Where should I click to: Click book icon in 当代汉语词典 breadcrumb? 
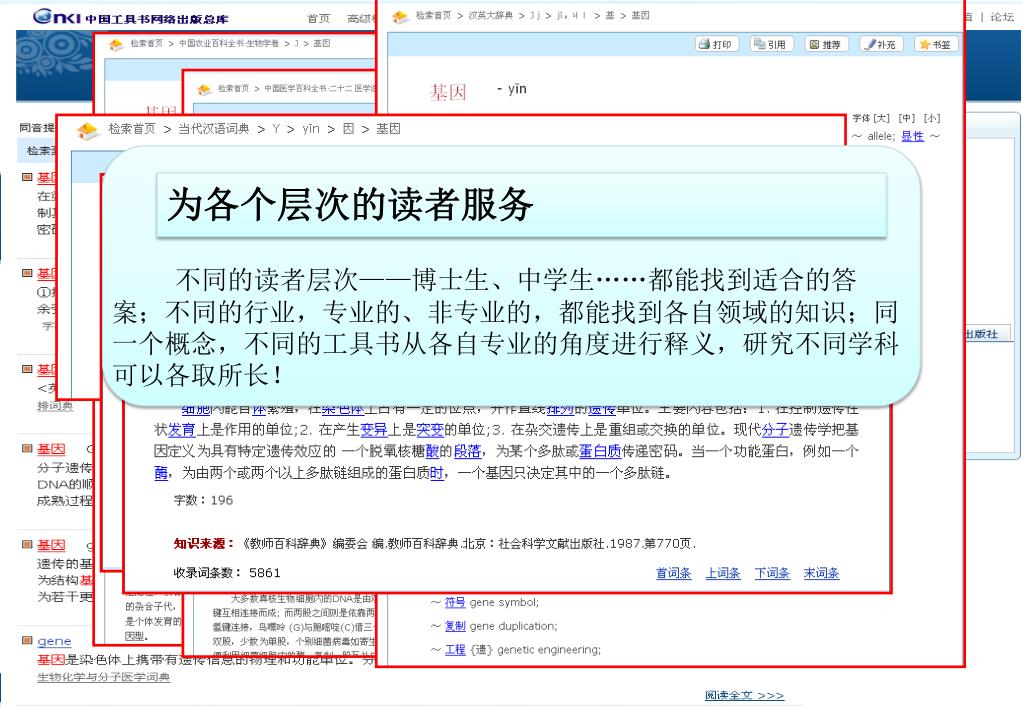(x=87, y=130)
